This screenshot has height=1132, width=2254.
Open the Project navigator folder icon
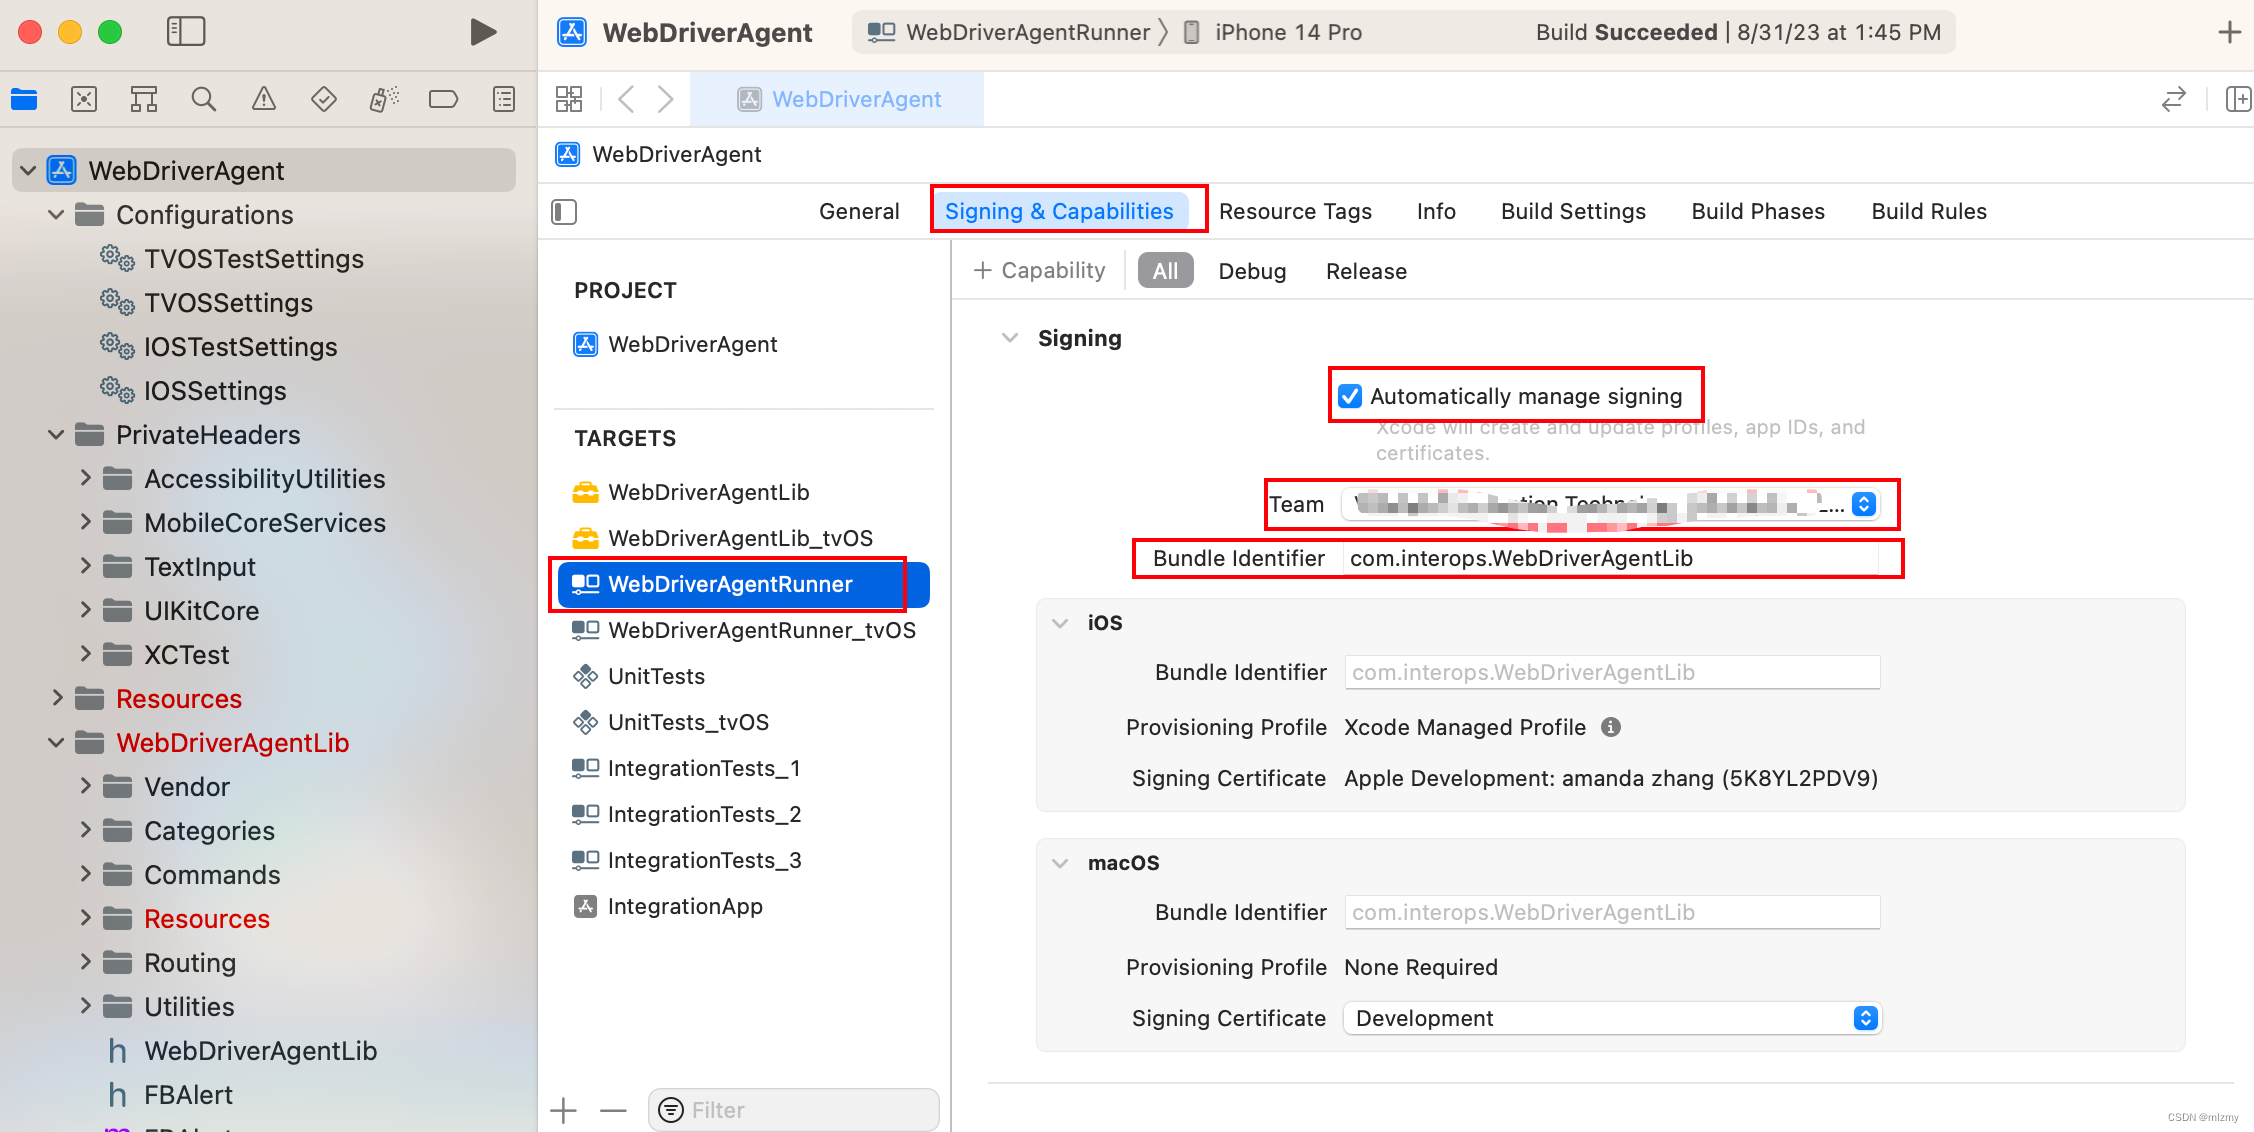point(24,99)
